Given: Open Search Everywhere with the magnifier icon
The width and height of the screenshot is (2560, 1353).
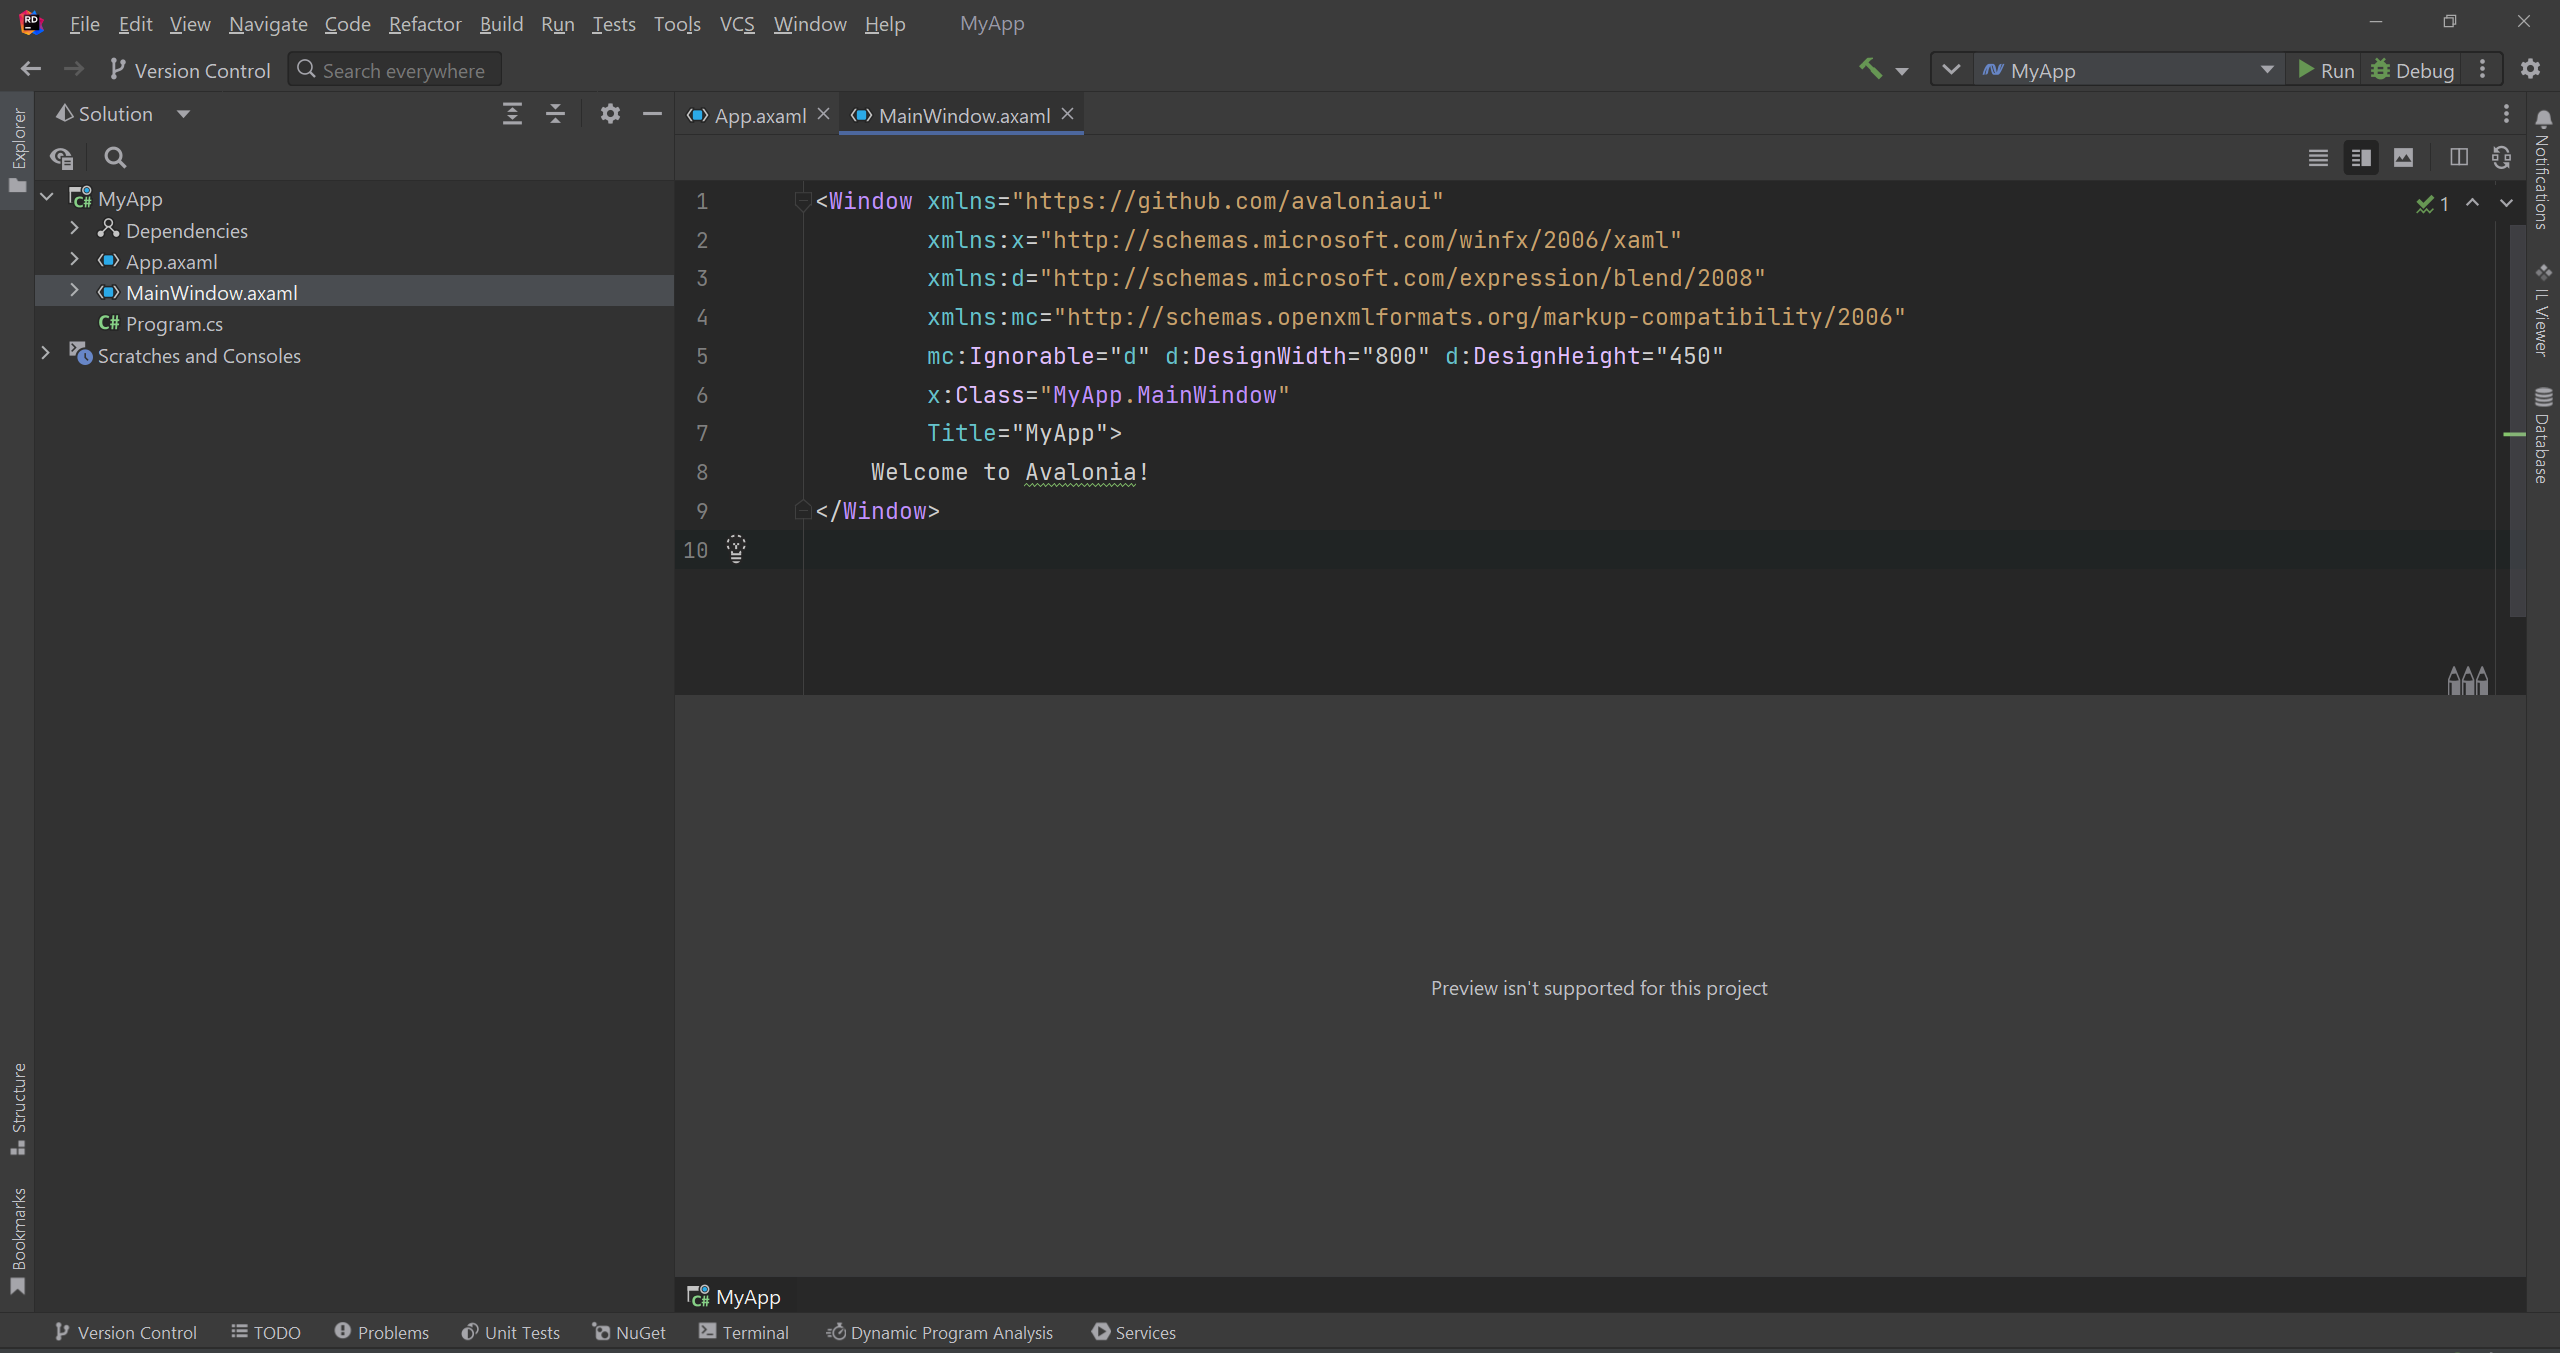Looking at the screenshot, I should (305, 69).
